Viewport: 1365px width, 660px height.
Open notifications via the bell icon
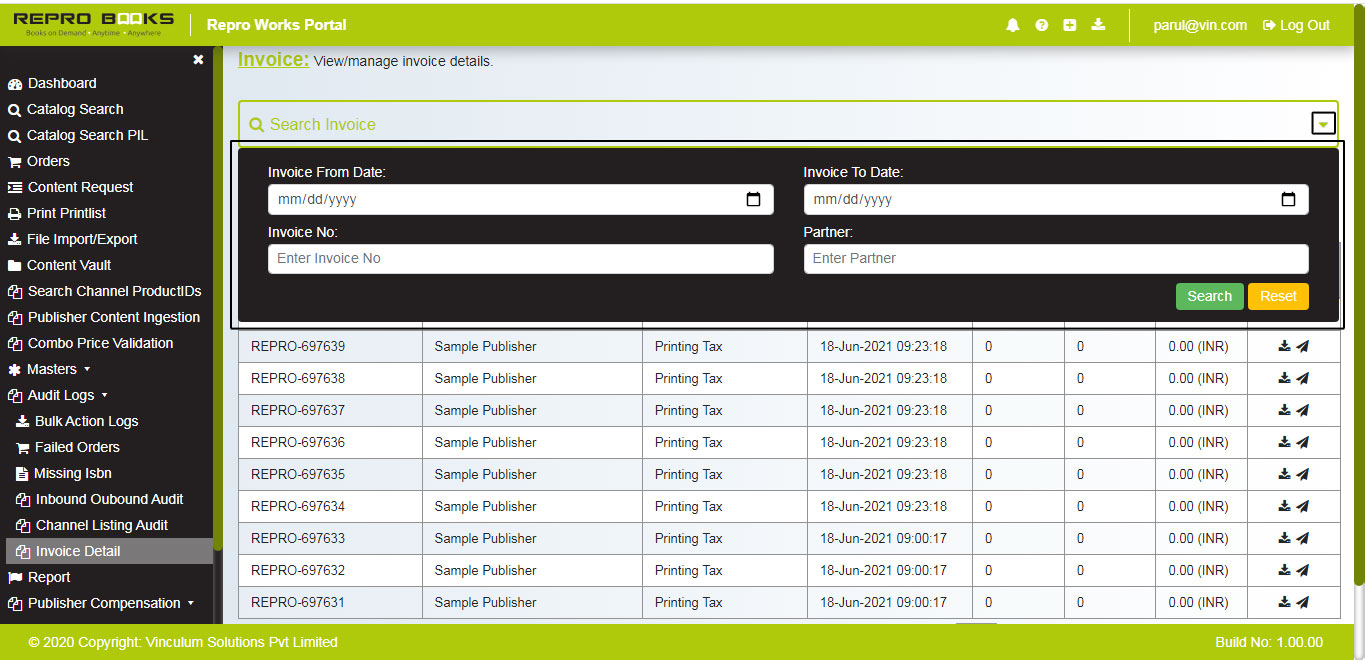coord(1012,24)
